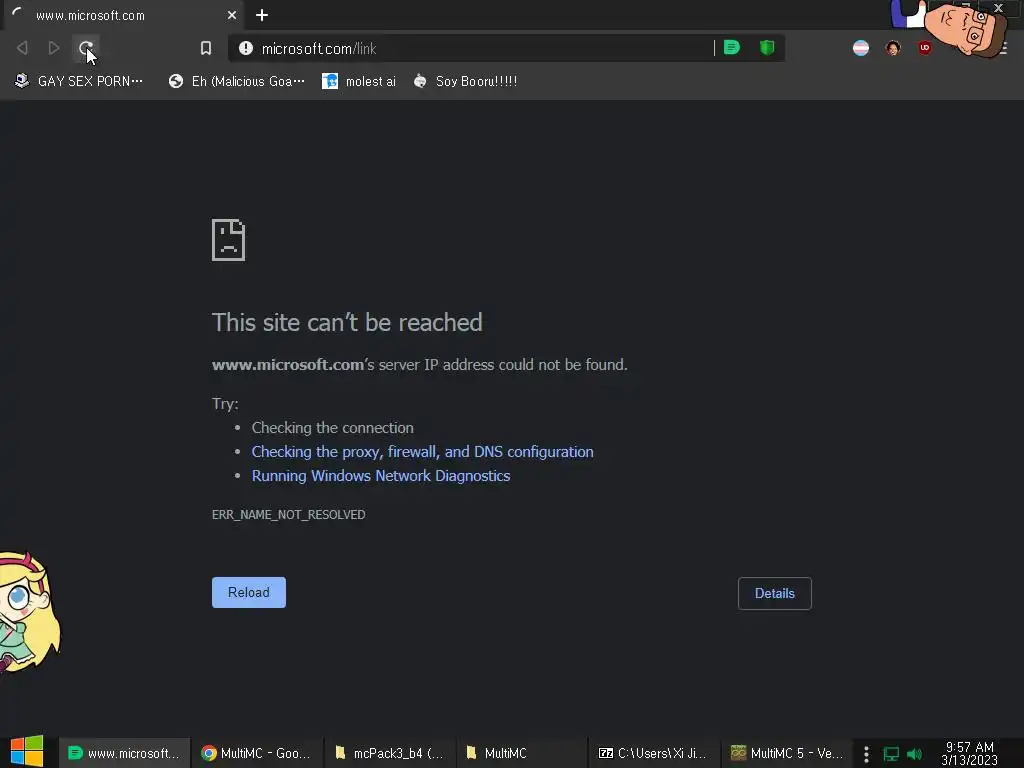This screenshot has height=768, width=1024.
Task: Select the www.microsoft.com browser tab
Action: click(123, 15)
